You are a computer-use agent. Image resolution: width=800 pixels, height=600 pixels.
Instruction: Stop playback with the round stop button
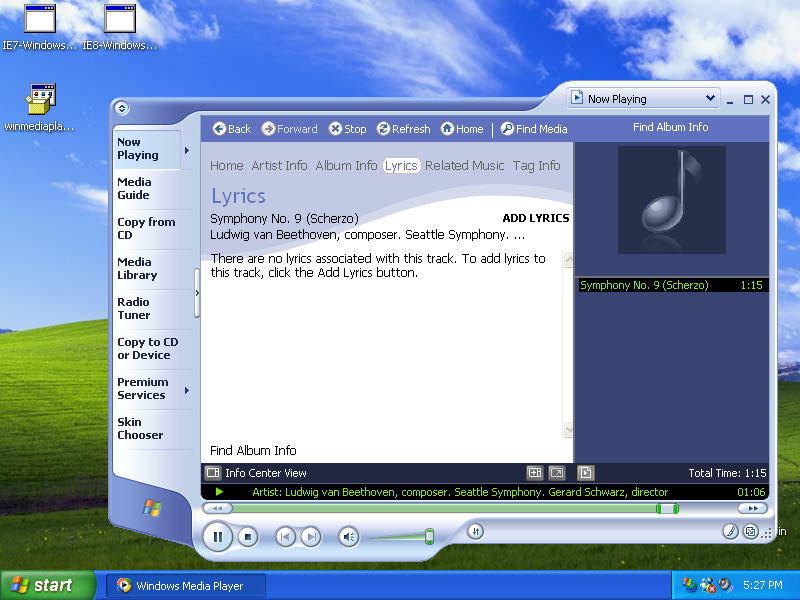[248, 537]
